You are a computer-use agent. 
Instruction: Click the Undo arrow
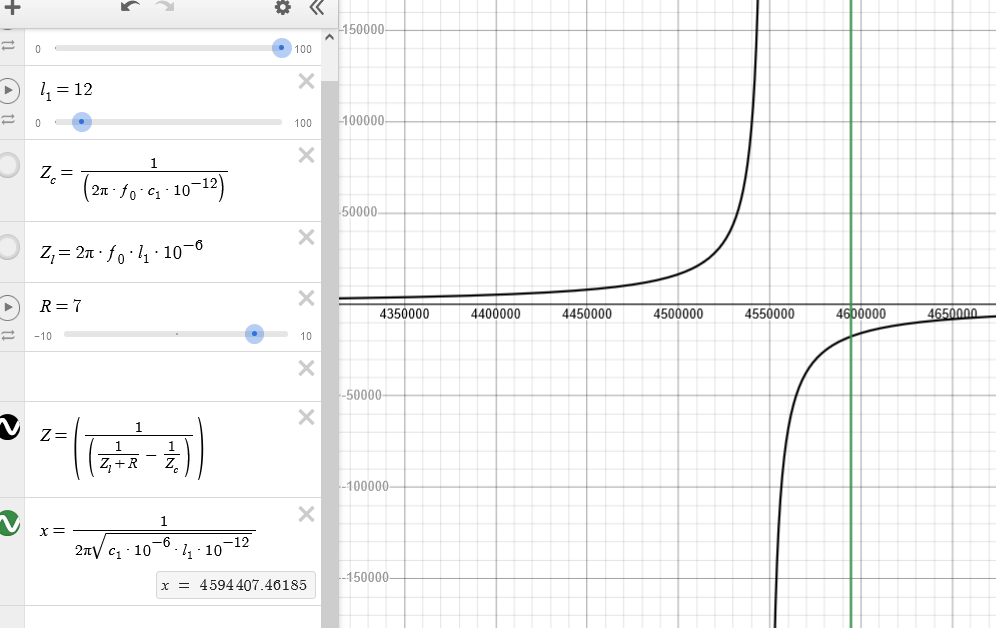pyautogui.click(x=130, y=8)
